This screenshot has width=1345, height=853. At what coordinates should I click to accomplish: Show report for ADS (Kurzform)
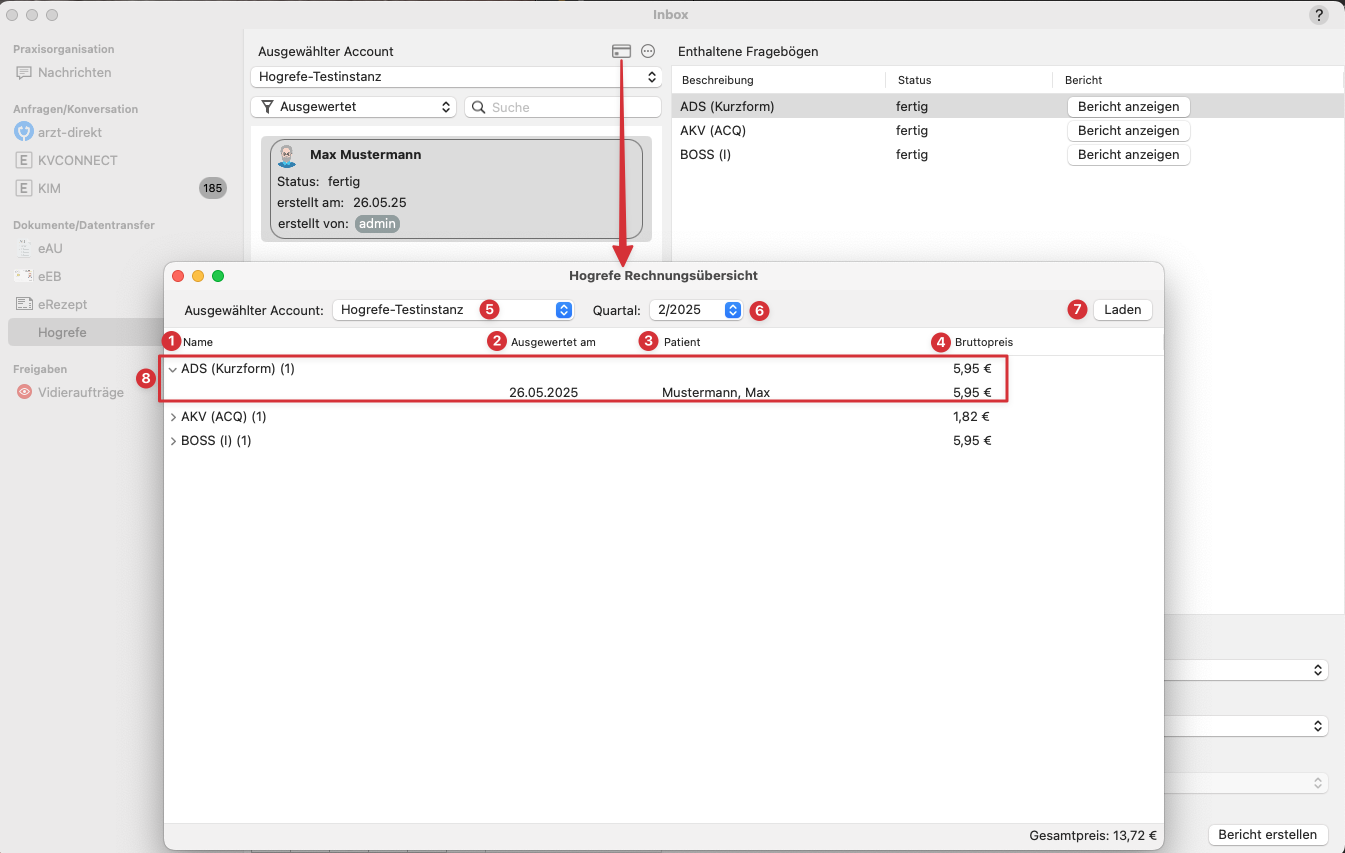1128,107
